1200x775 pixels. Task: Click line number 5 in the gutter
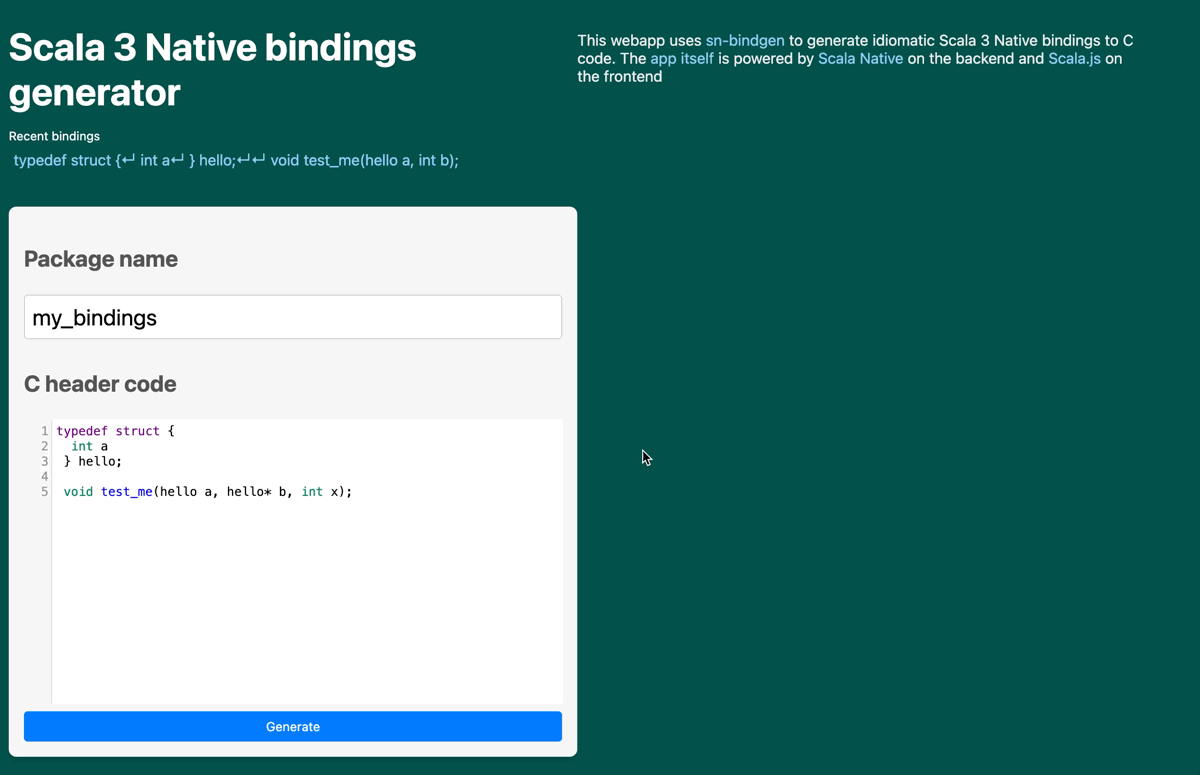point(44,492)
